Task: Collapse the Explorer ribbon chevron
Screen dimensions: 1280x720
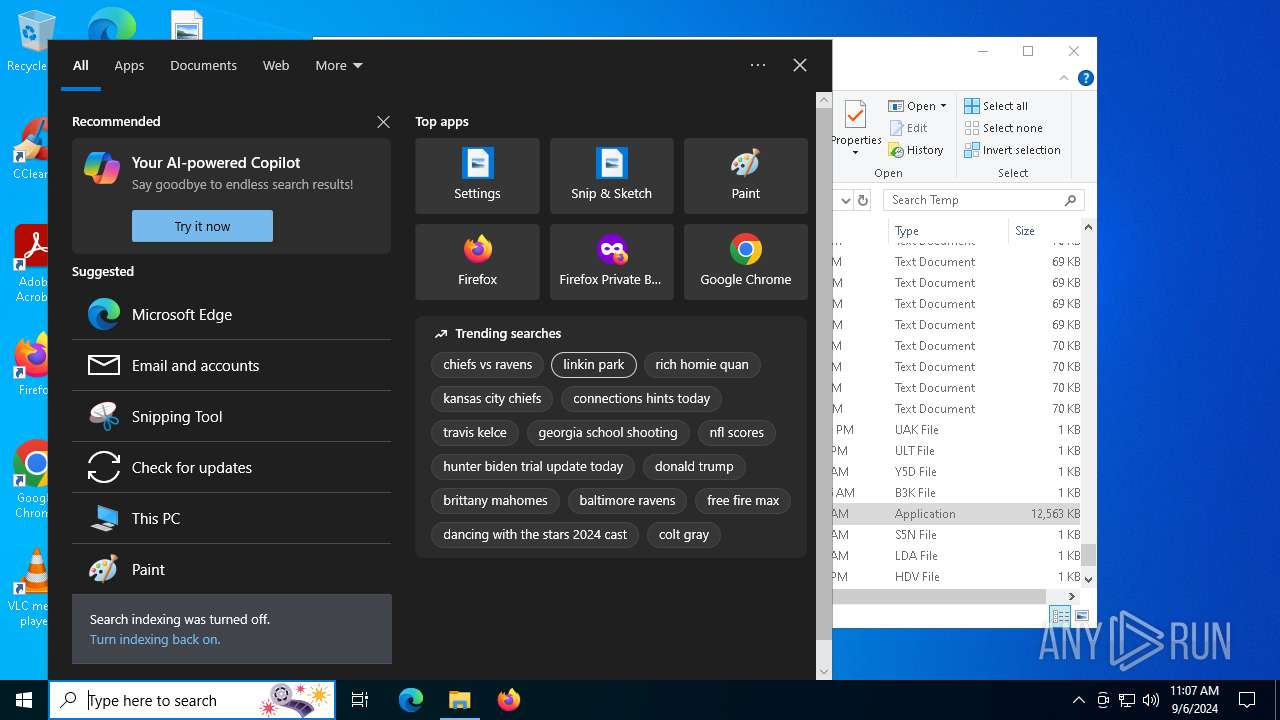Action: 1065,78
